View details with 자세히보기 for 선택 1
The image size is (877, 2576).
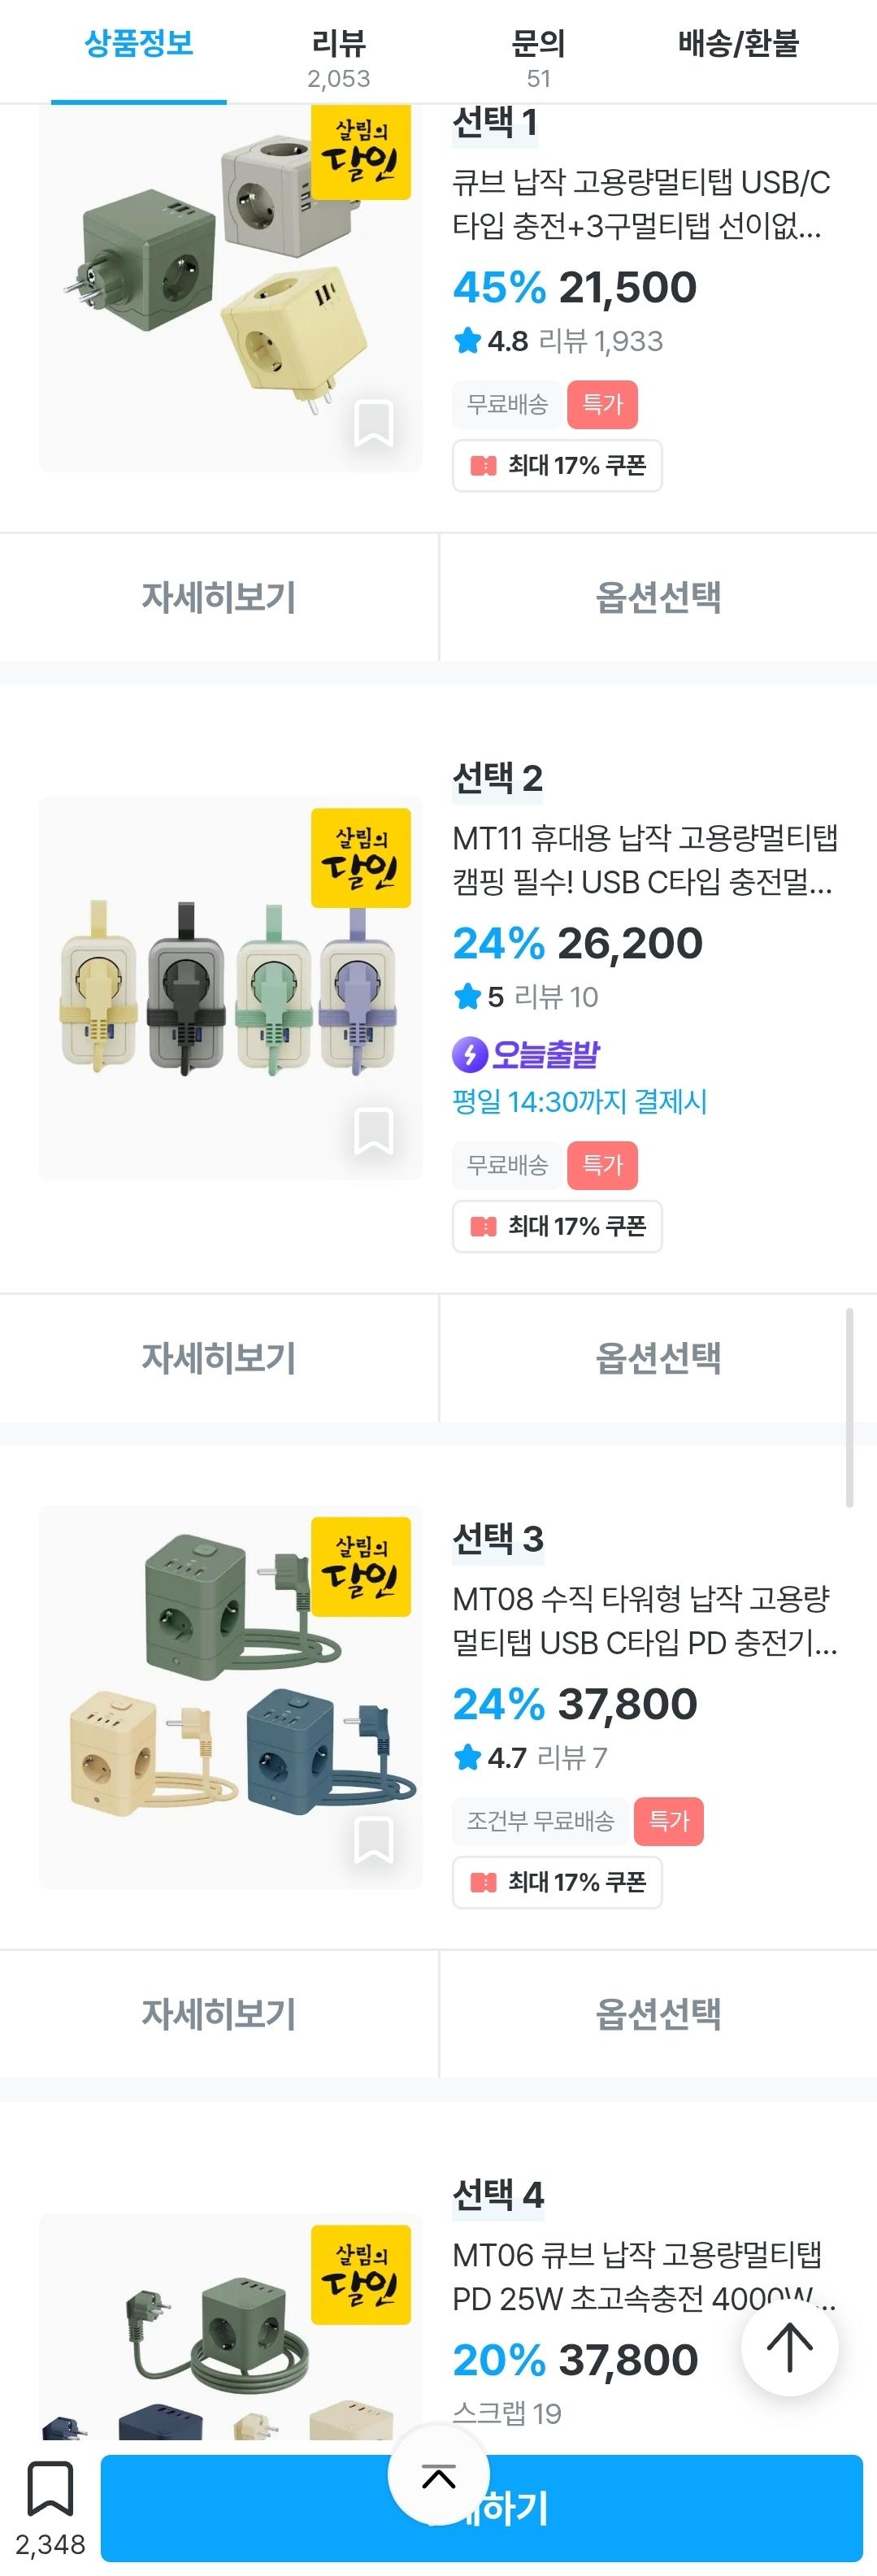click(x=219, y=597)
